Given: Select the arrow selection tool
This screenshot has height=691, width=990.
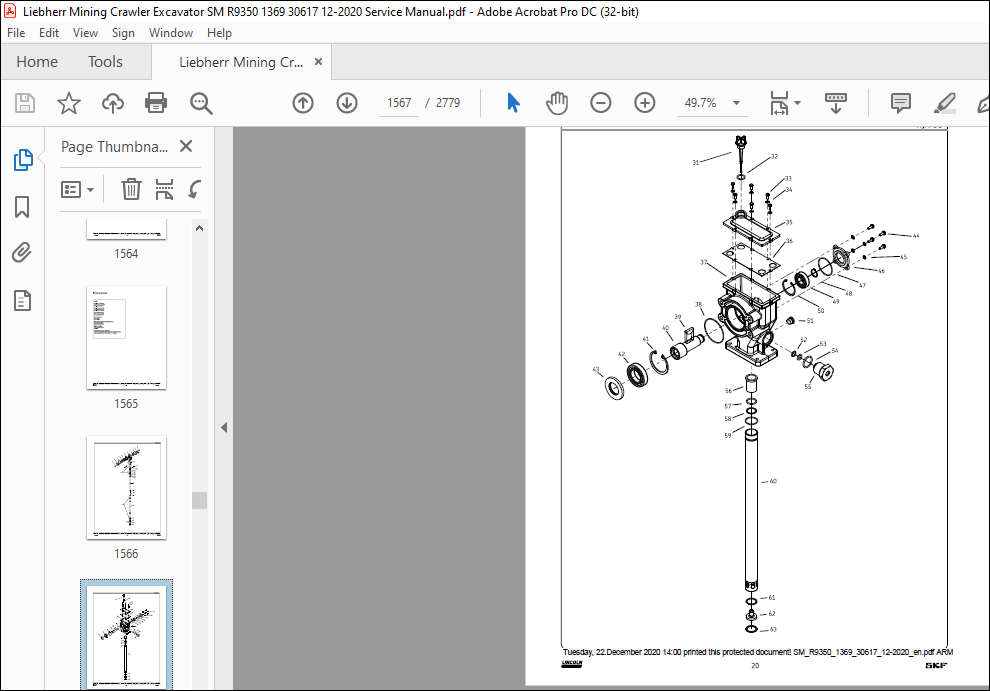Looking at the screenshot, I should [513, 103].
